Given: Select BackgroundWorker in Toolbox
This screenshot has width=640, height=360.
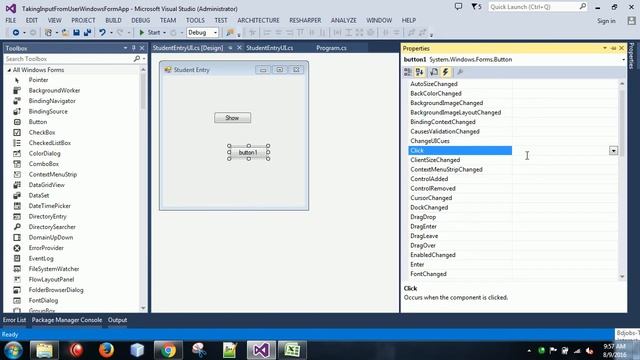Looking at the screenshot, I should pos(54,90).
